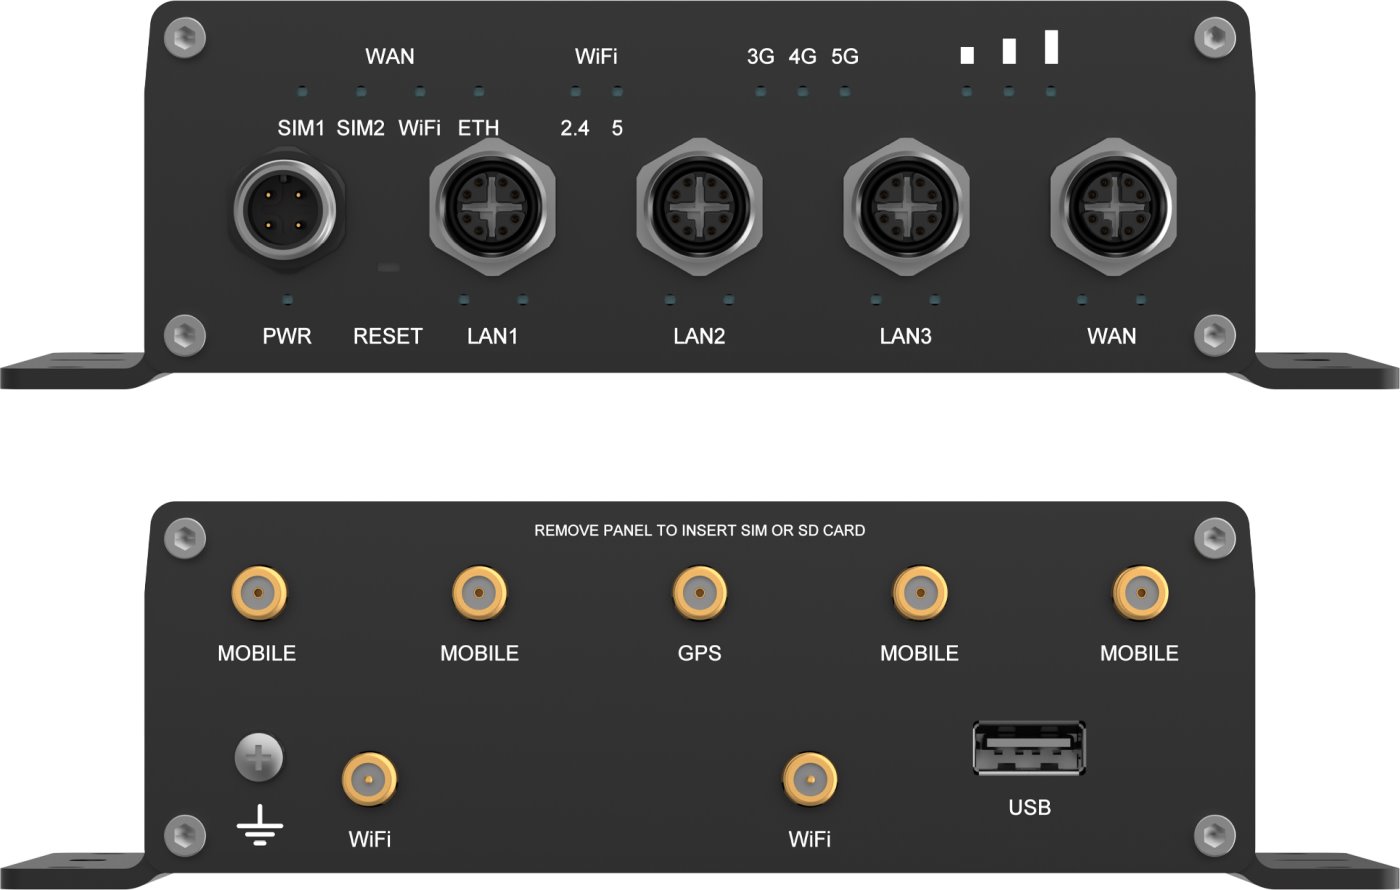Click the SIM1 label

coord(301,129)
